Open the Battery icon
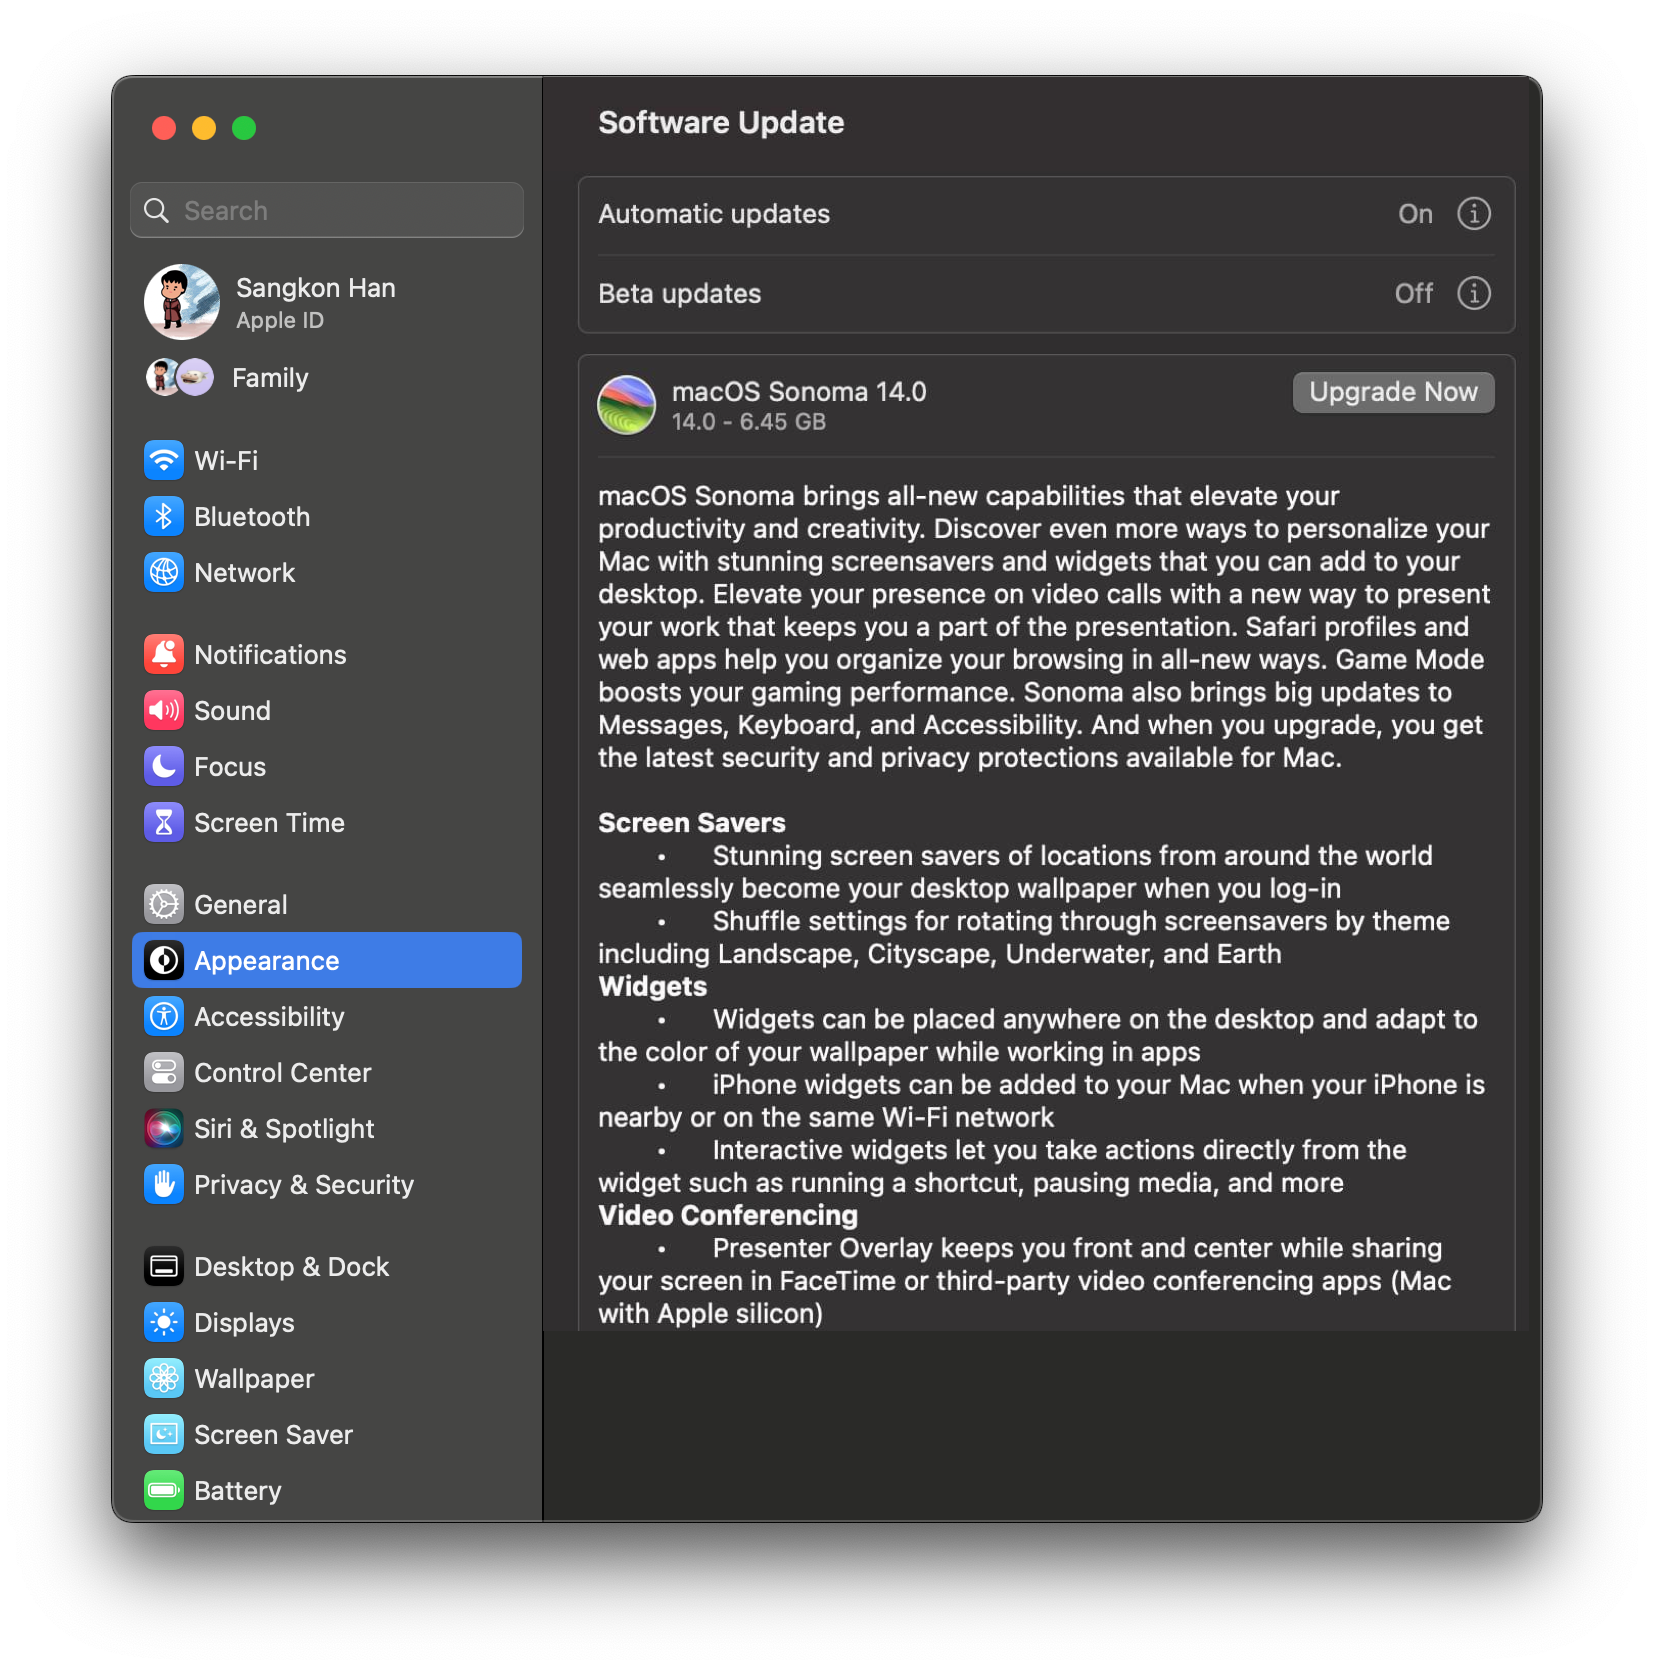The width and height of the screenshot is (1654, 1670). point(164,1490)
